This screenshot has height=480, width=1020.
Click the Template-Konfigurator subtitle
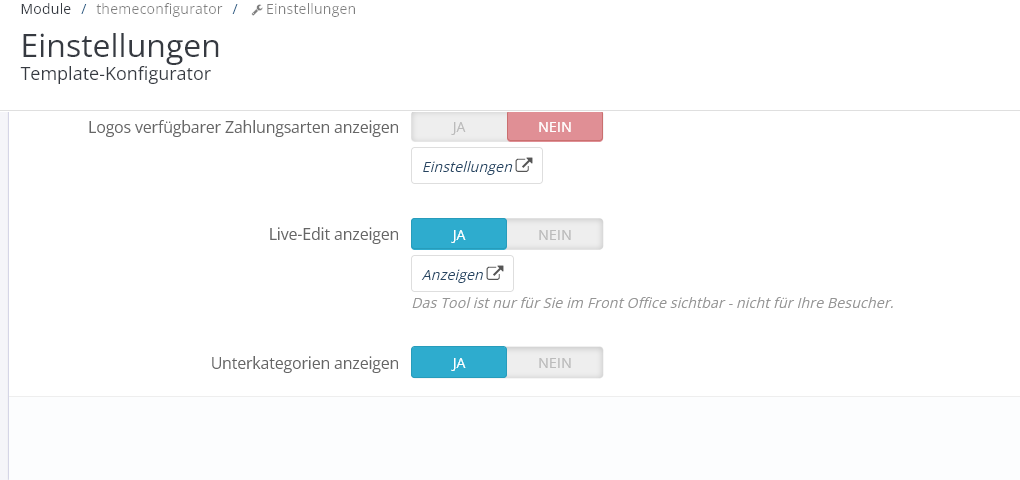coord(115,74)
